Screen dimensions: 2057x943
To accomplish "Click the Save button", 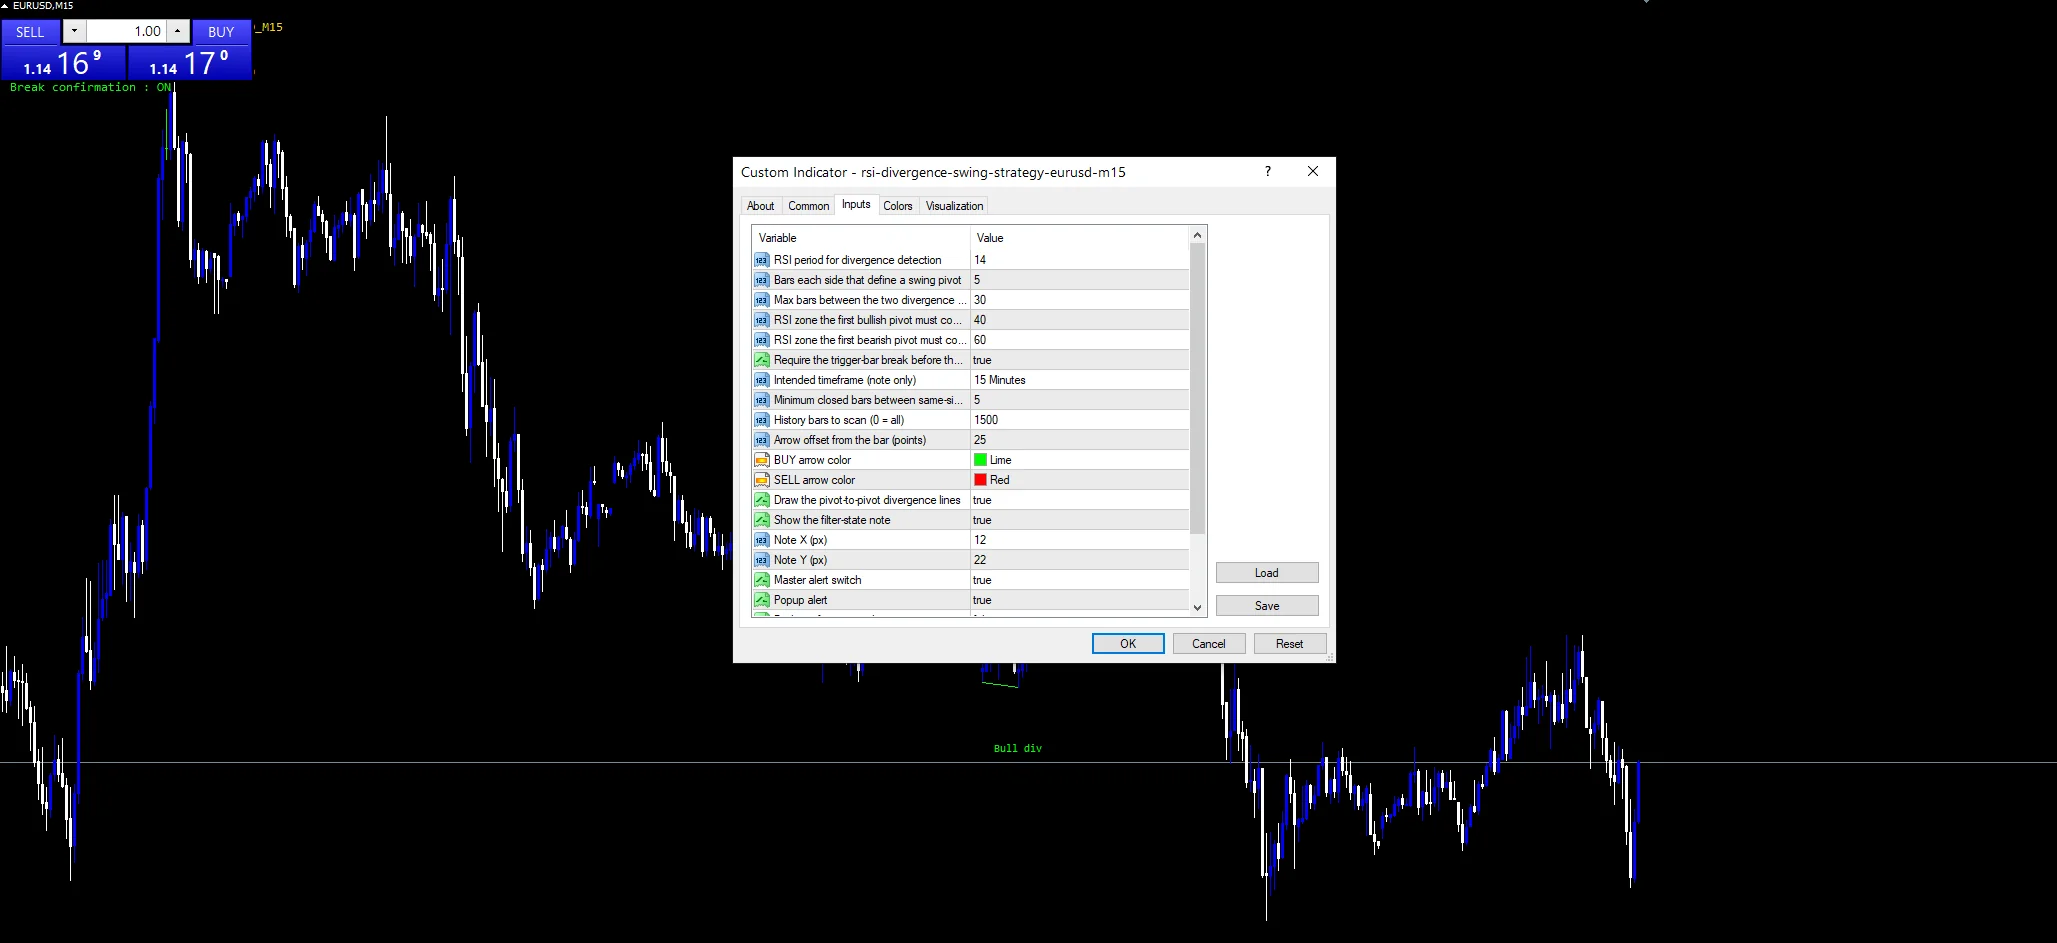I will [1267, 606].
